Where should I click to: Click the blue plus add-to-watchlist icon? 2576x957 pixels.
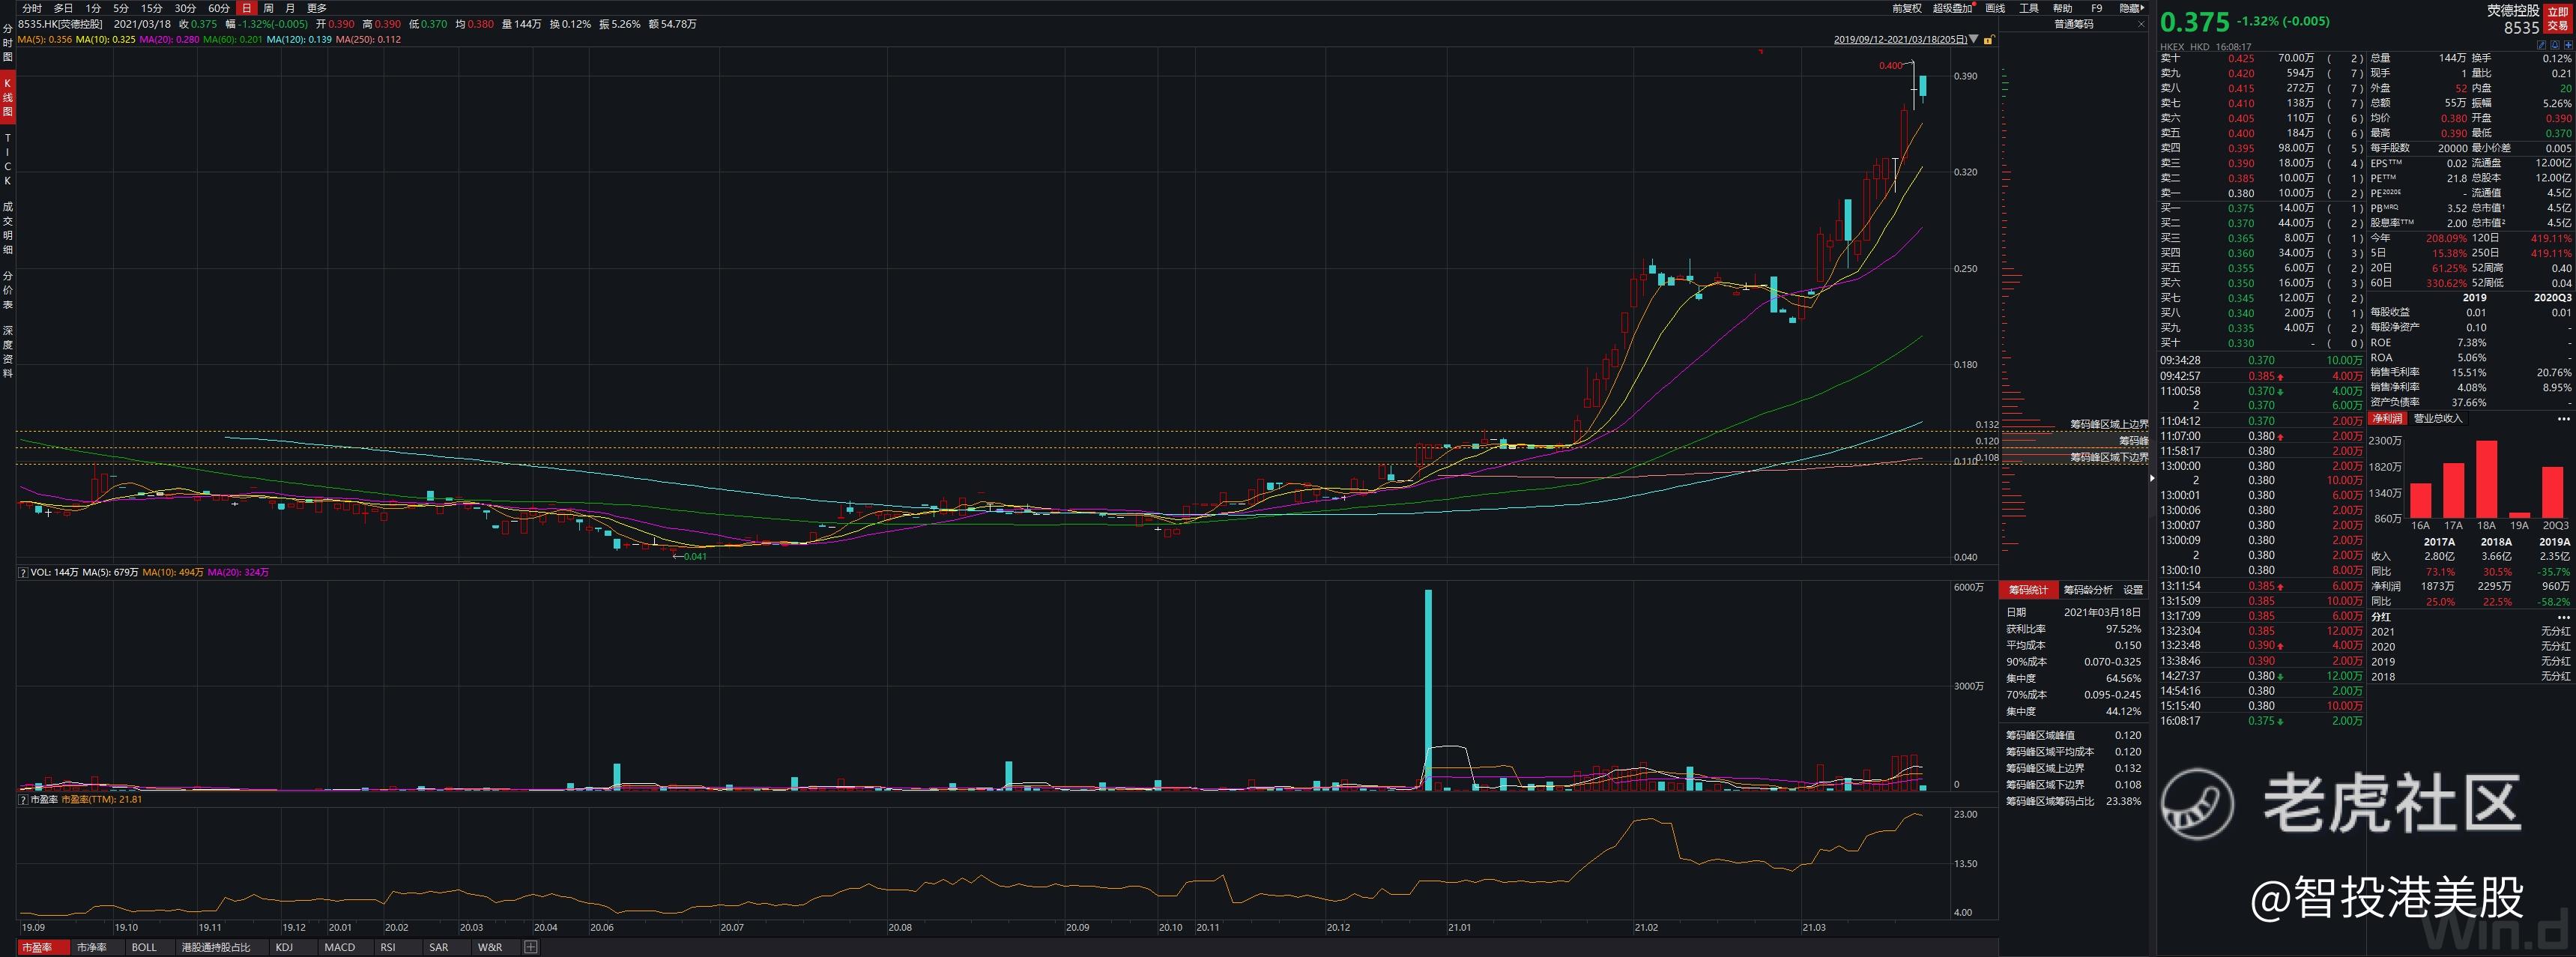[x=2568, y=45]
